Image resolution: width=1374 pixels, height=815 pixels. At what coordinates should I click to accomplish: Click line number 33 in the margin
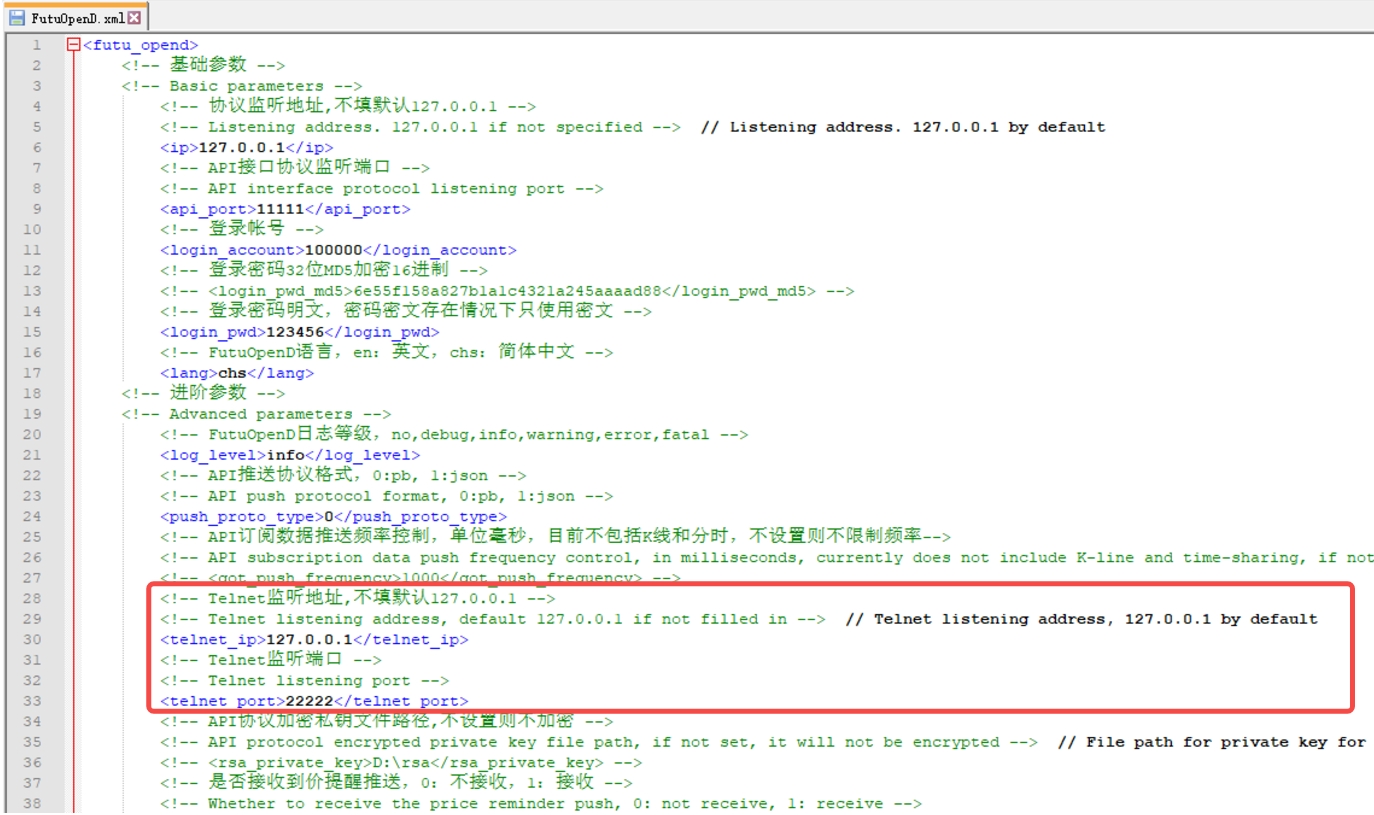33,701
